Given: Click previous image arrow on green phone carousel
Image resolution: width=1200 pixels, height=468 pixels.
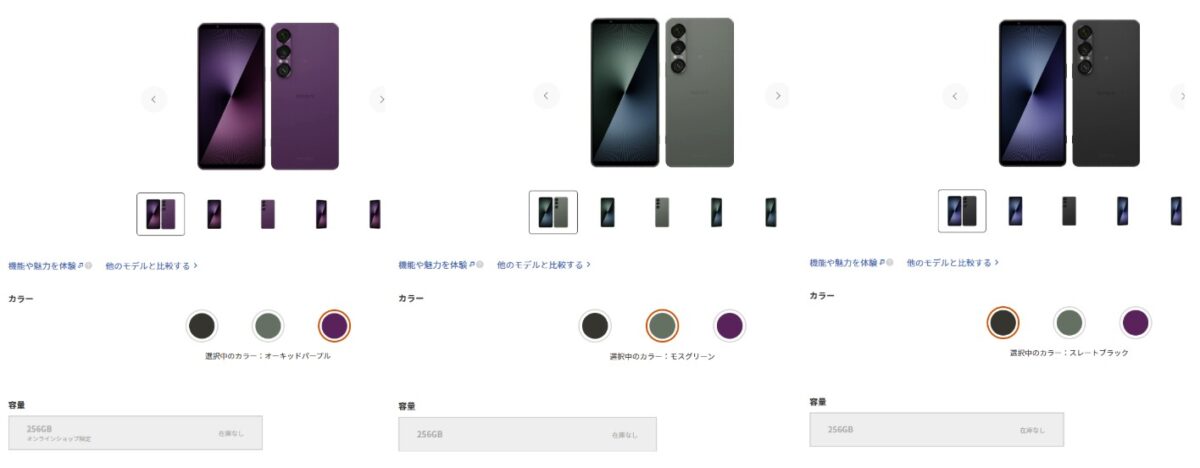Looking at the screenshot, I should point(546,96).
